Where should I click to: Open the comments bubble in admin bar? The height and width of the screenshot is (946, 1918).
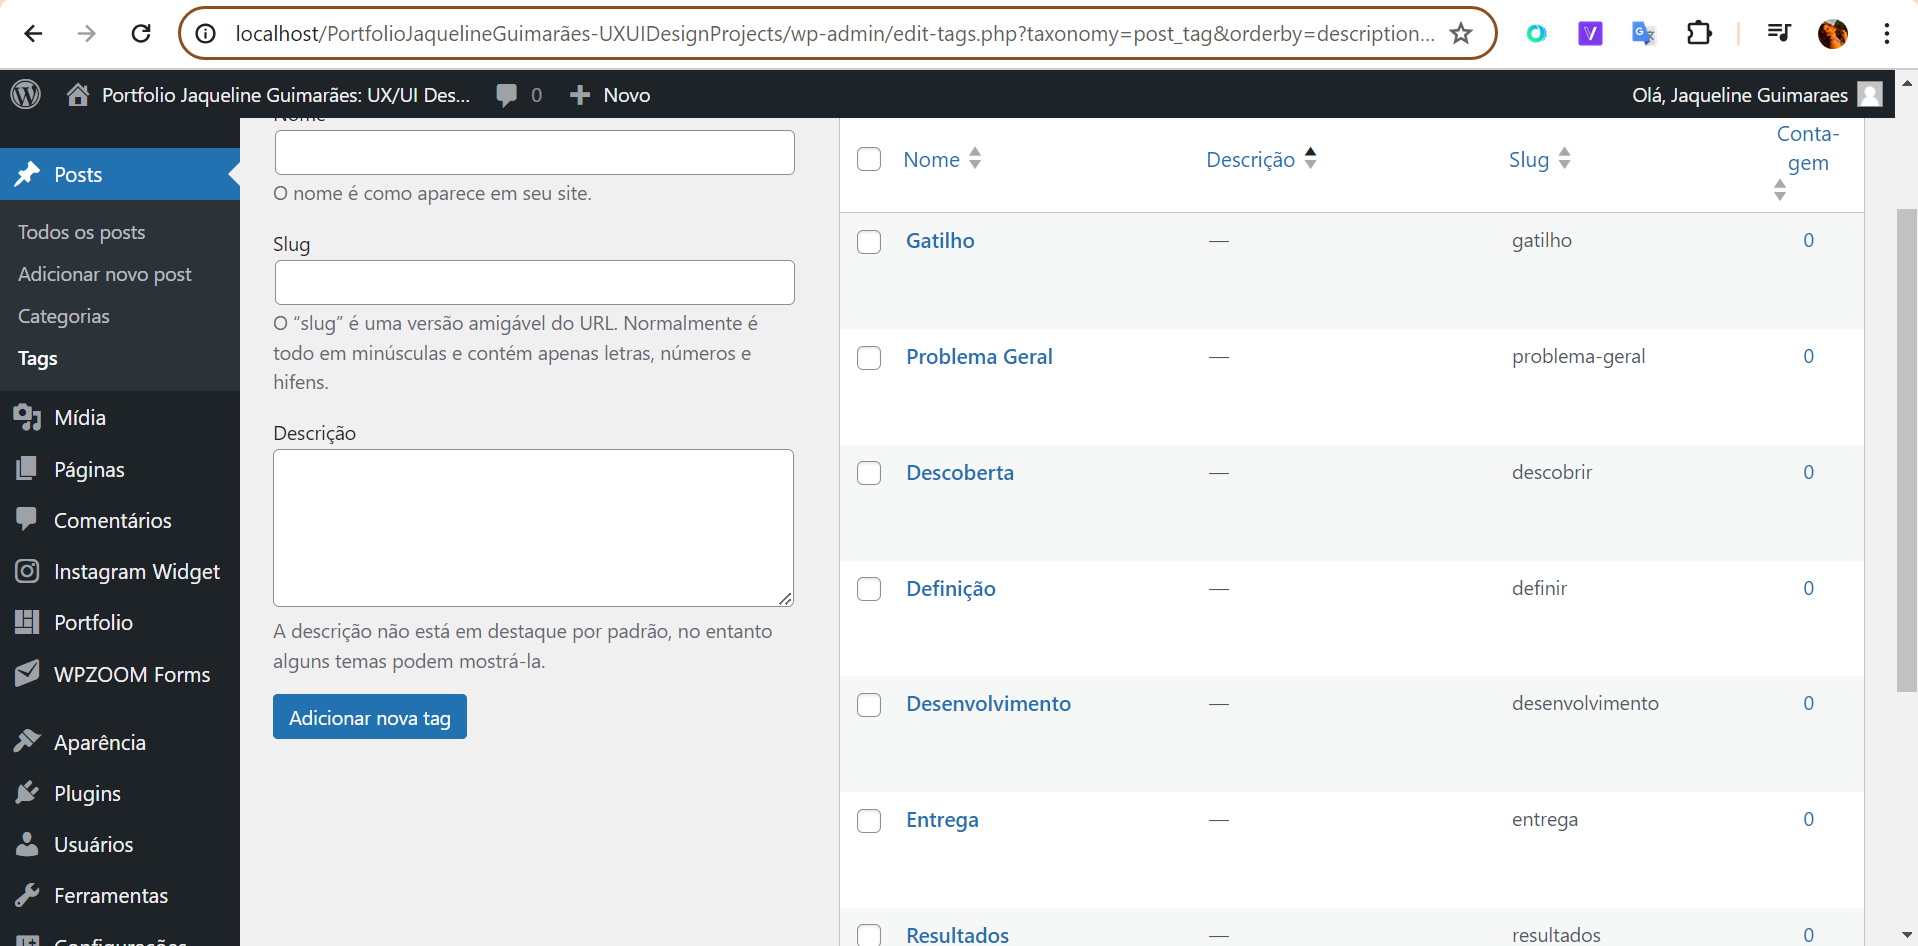click(507, 95)
